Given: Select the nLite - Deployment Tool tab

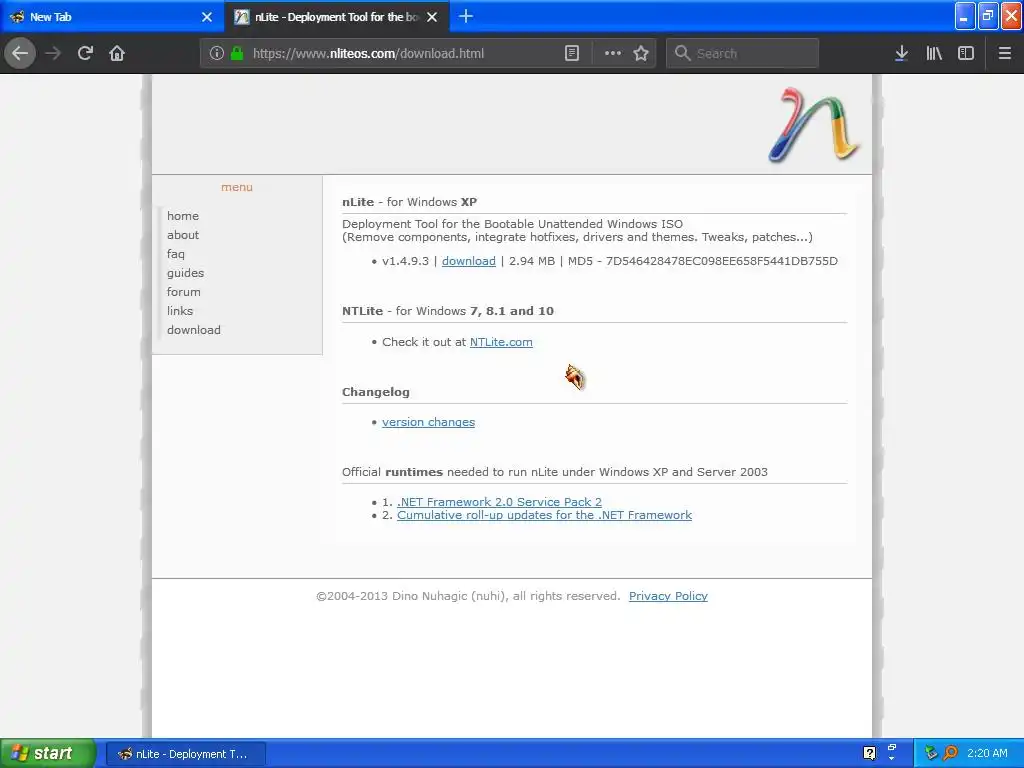Looking at the screenshot, I should click(x=336, y=17).
